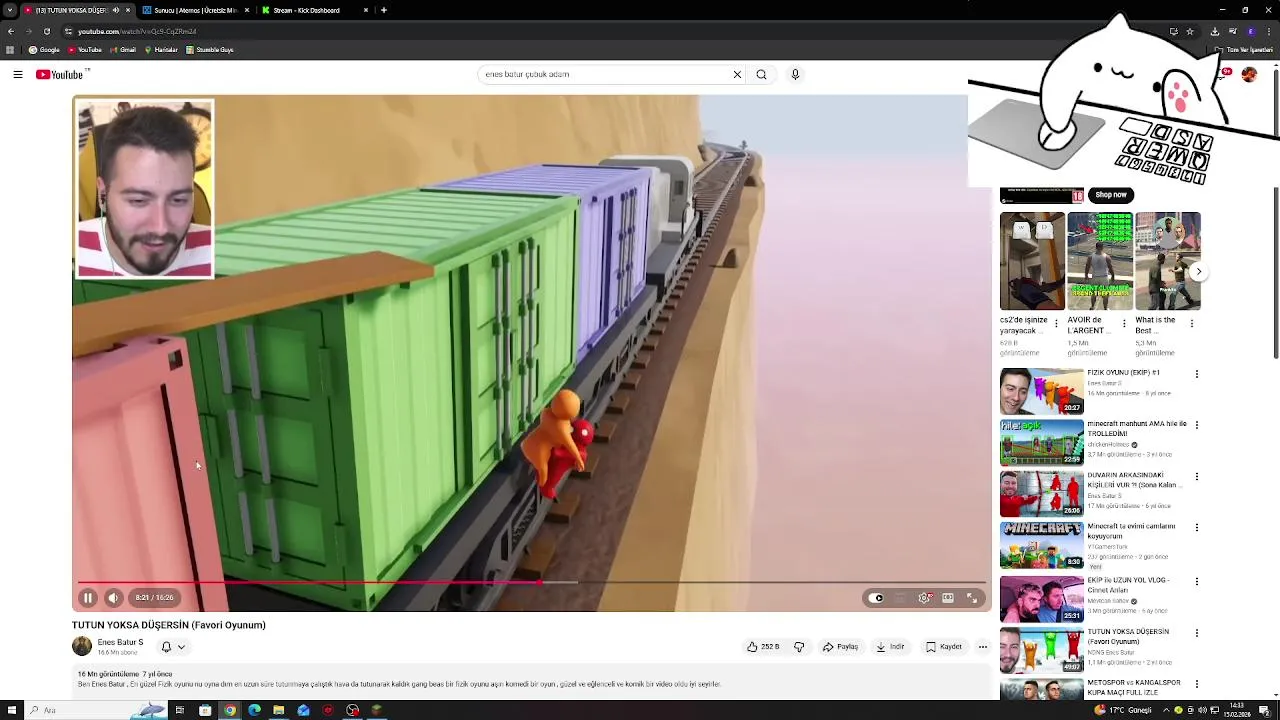Show hidden system tray icons

(1168, 710)
